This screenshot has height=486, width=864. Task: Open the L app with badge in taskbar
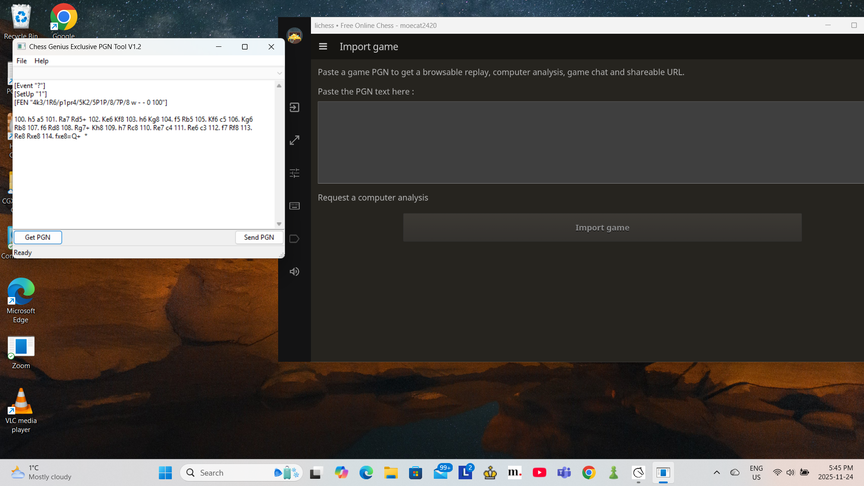(466, 472)
